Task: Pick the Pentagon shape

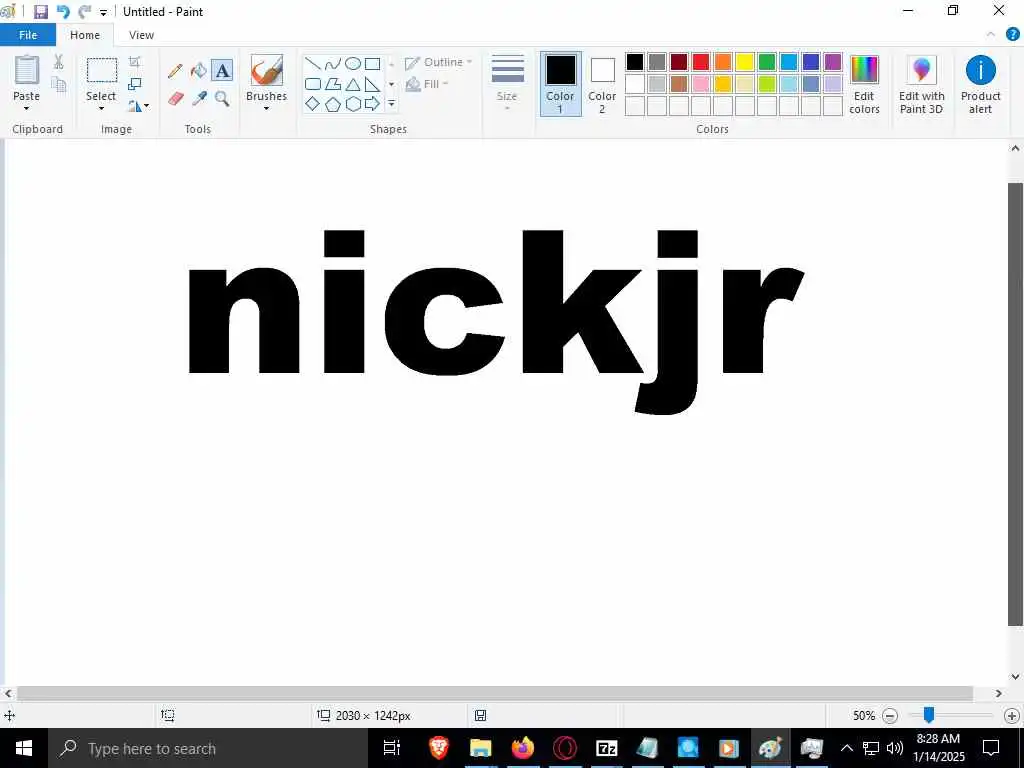Action: pyautogui.click(x=333, y=104)
